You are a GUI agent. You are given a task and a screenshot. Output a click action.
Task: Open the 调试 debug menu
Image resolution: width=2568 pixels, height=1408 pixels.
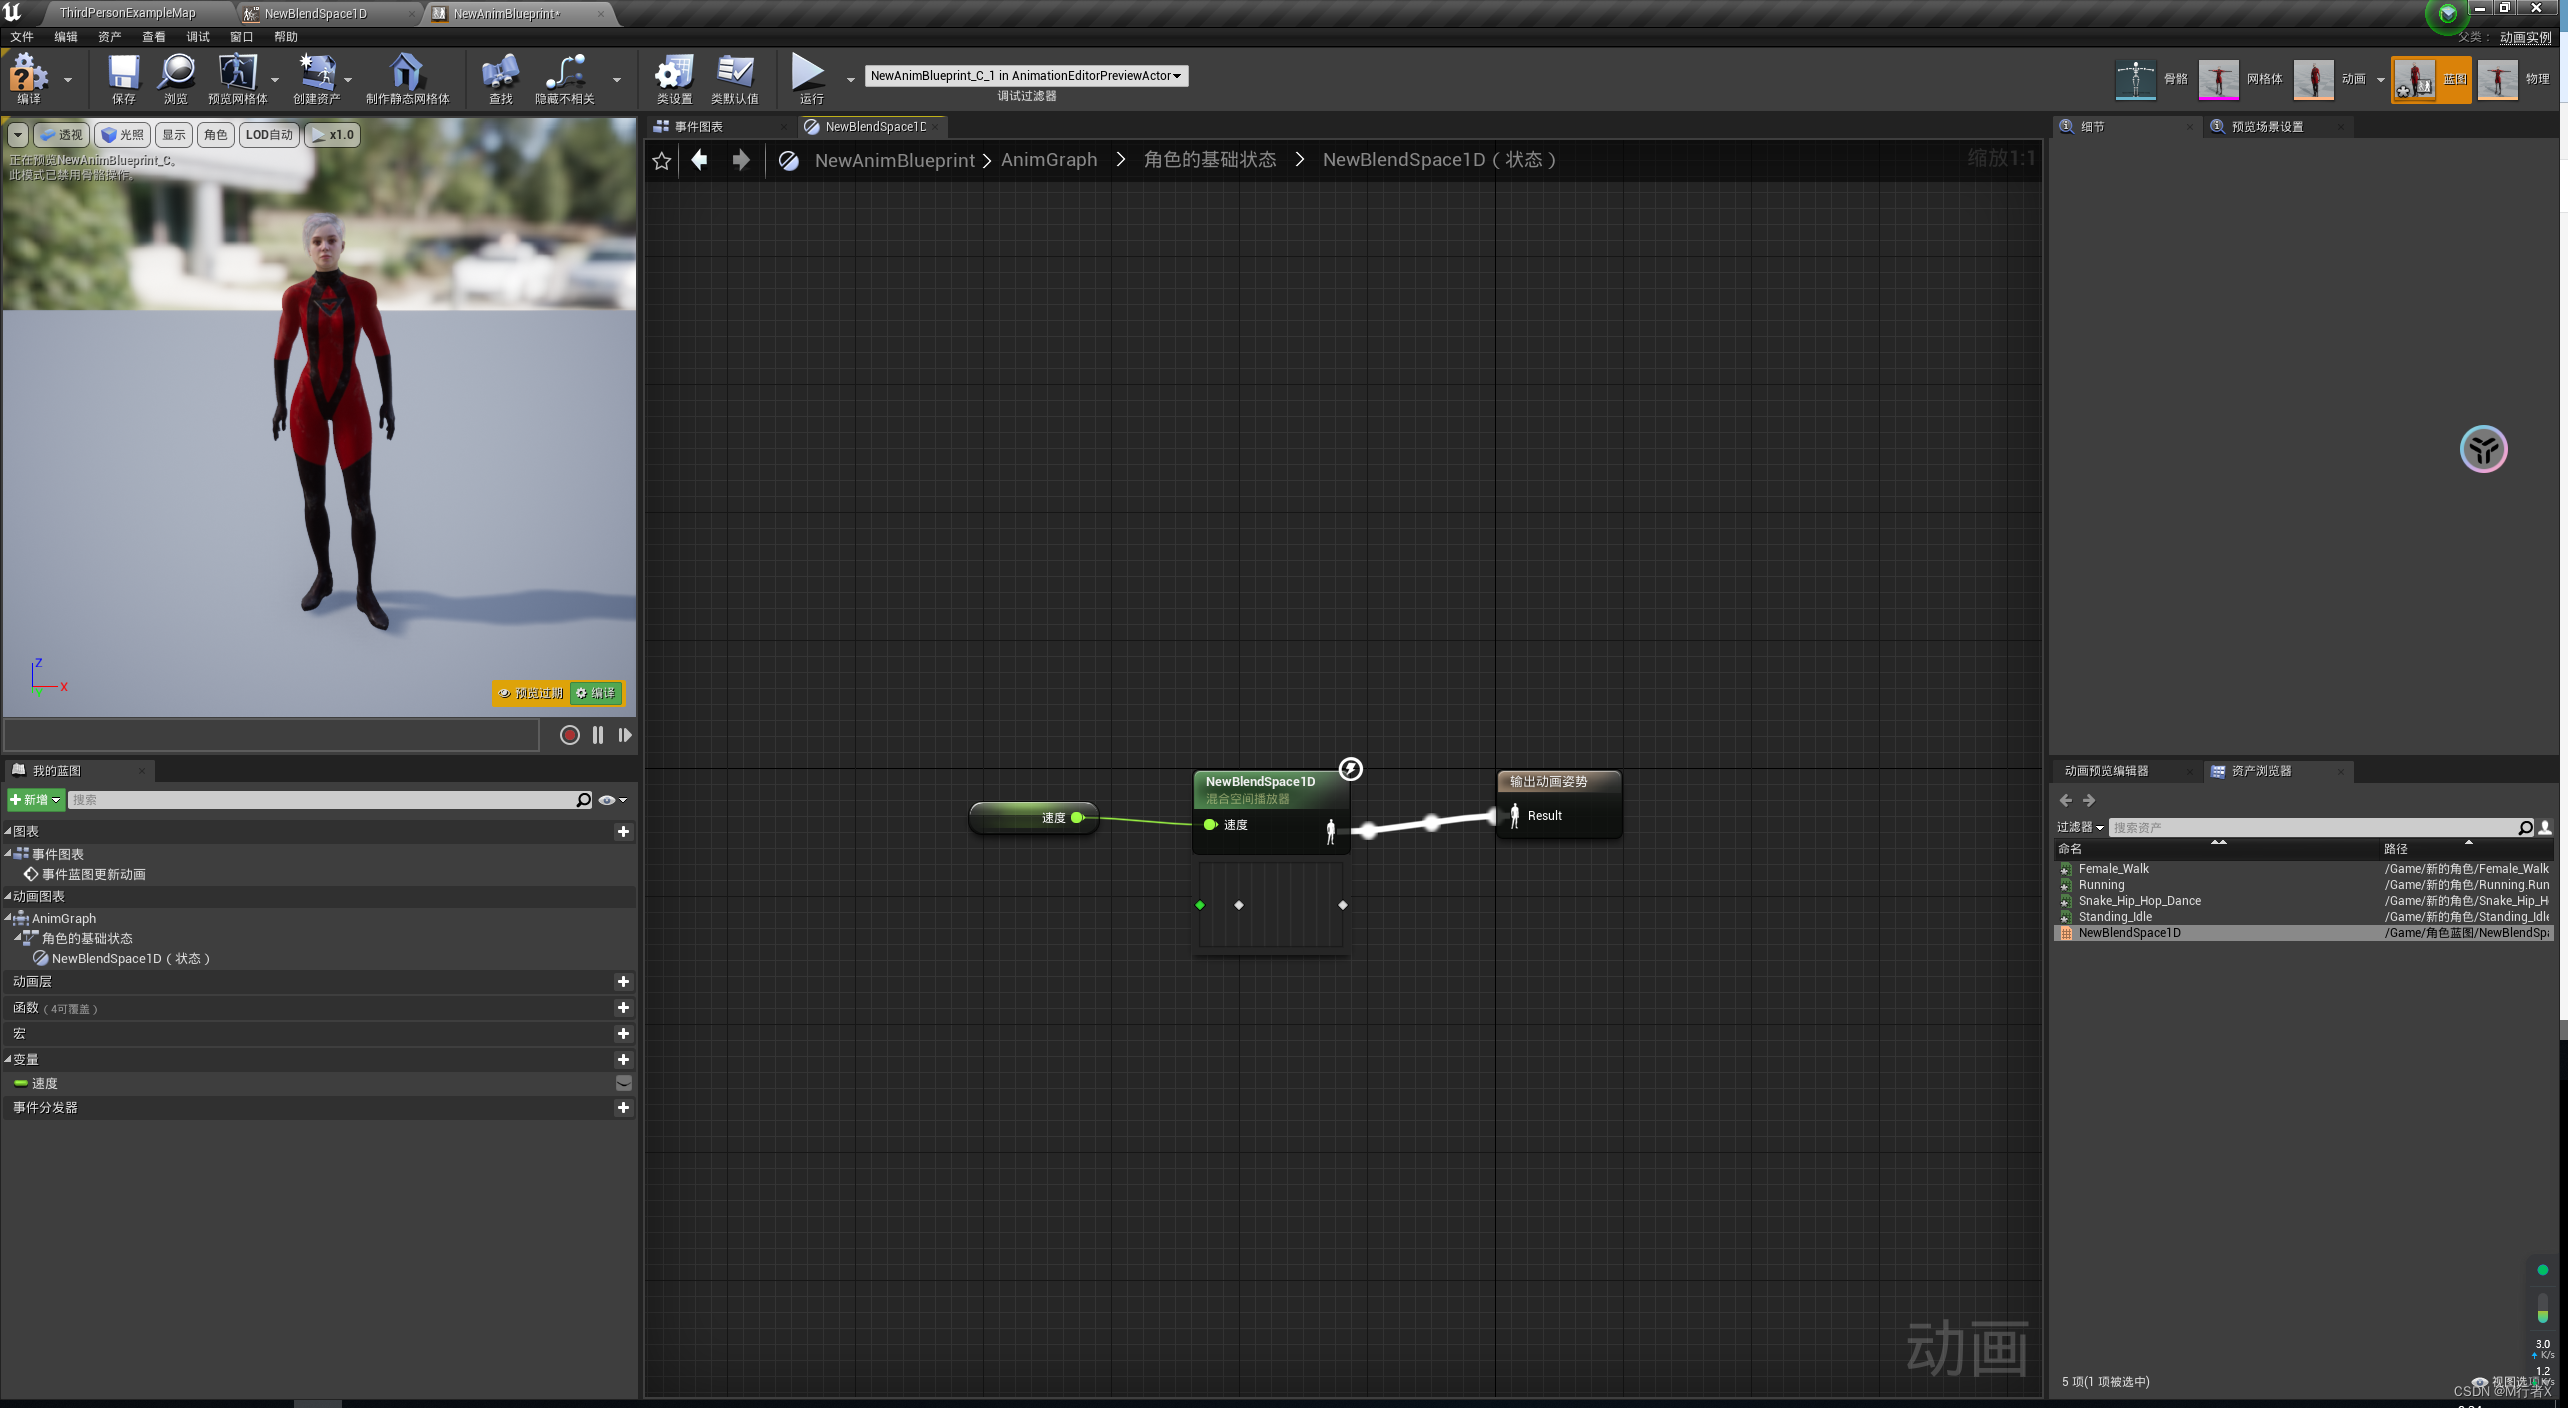(198, 37)
